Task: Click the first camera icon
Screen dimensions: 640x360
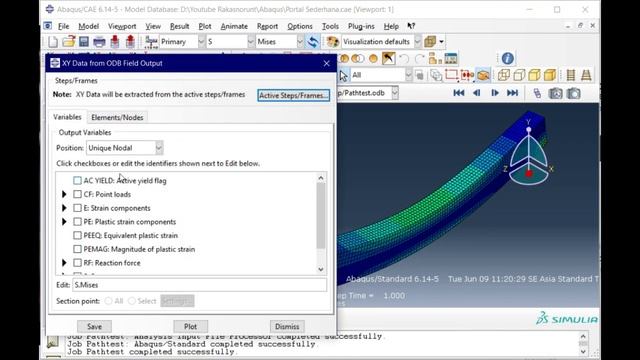Action: point(556,93)
